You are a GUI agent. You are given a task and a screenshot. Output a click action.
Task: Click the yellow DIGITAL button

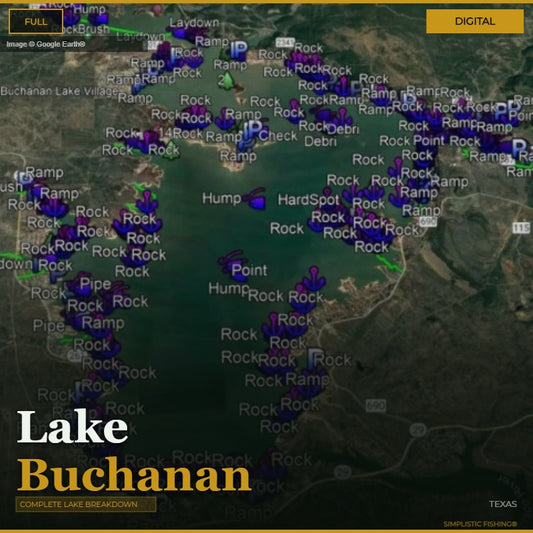click(475, 21)
